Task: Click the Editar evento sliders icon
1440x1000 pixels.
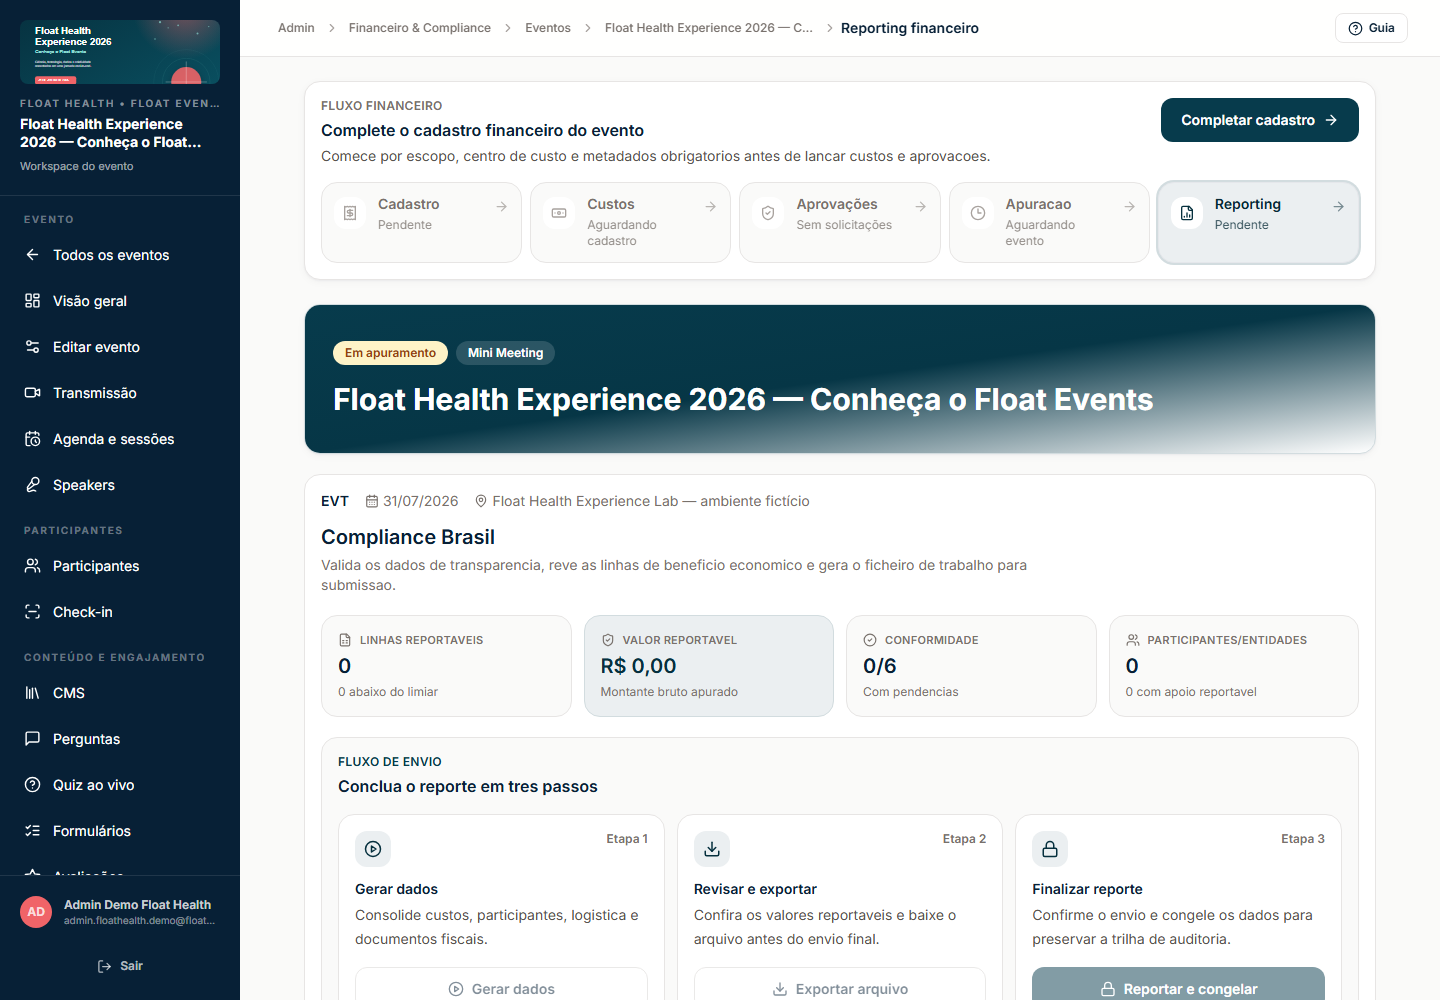Action: coord(32,347)
